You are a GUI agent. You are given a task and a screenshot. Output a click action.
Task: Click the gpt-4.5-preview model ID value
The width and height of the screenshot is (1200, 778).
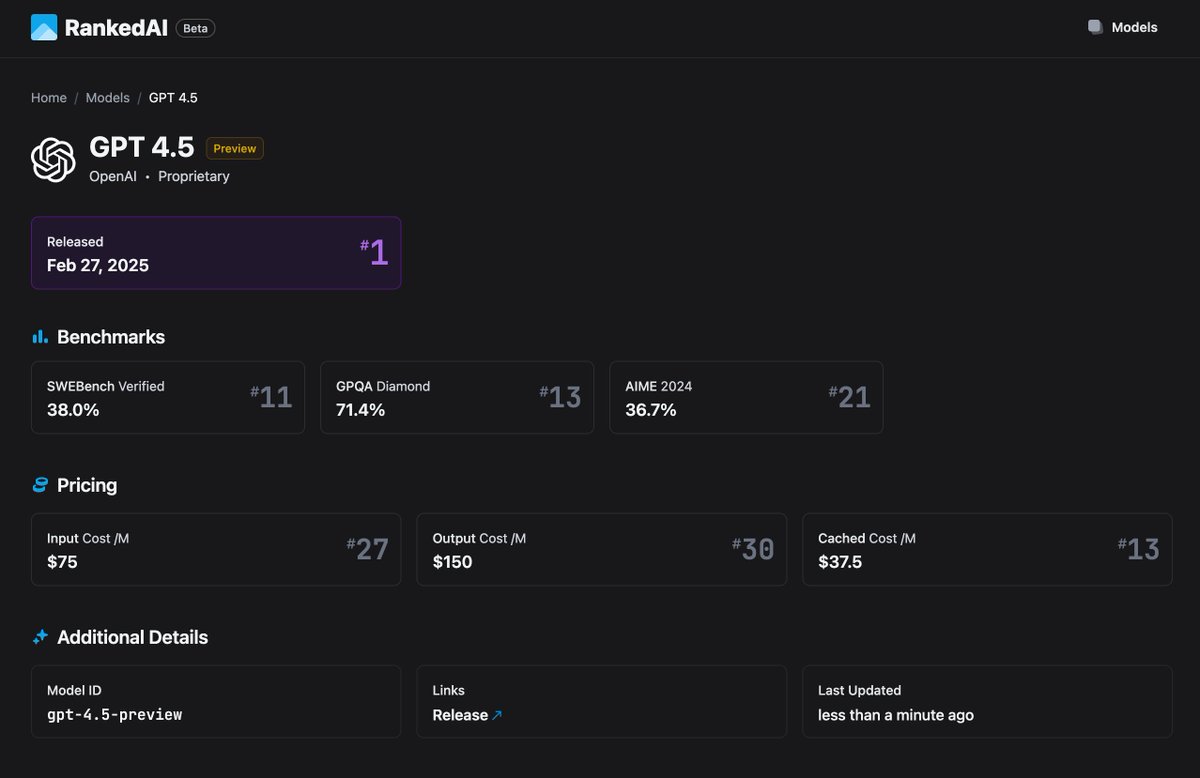115,715
